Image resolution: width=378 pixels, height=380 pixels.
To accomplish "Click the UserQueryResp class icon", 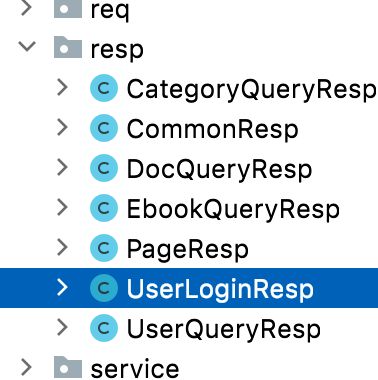I will click(x=104, y=328).
